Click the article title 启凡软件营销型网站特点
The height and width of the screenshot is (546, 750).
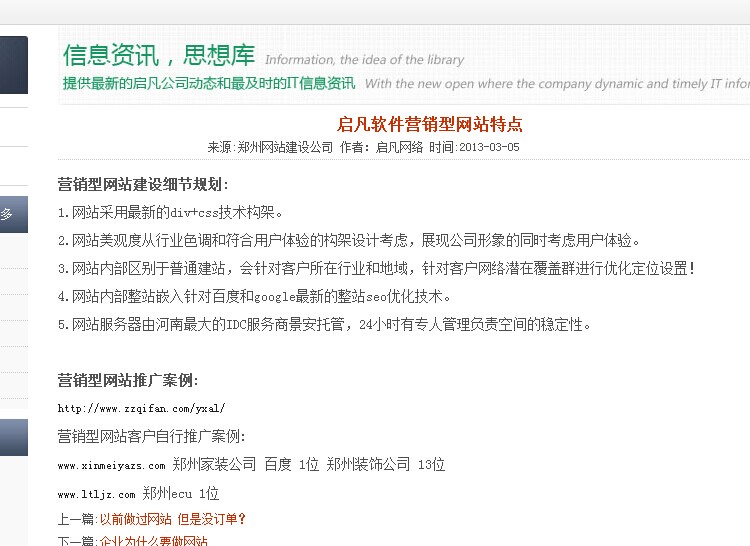[430, 125]
